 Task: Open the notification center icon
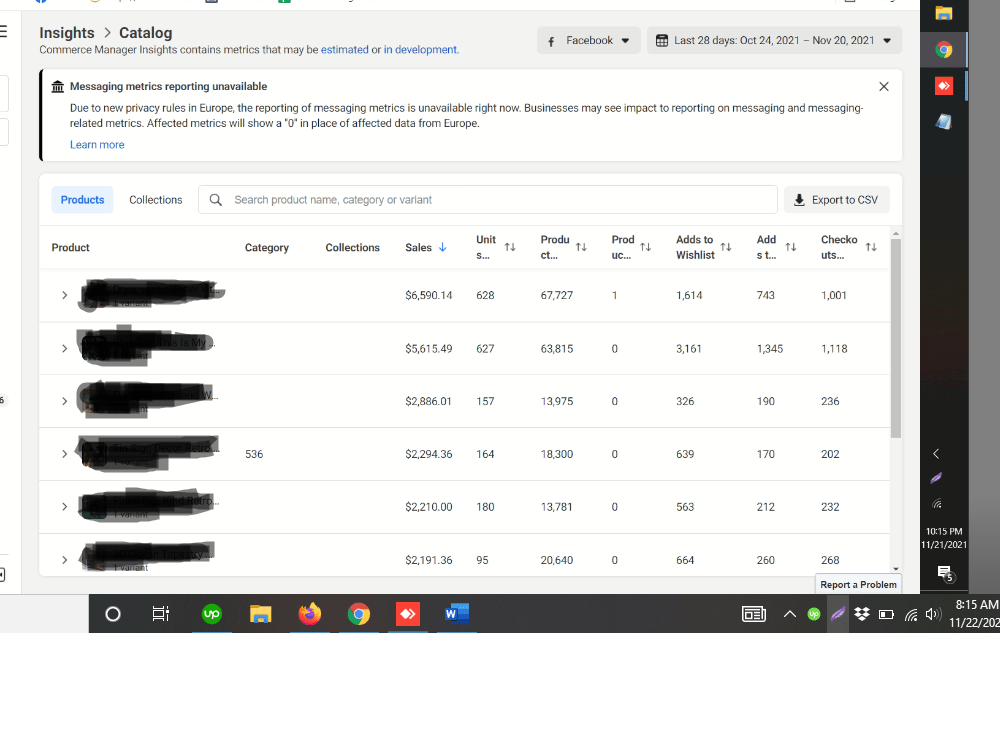pyautogui.click(x=945, y=573)
